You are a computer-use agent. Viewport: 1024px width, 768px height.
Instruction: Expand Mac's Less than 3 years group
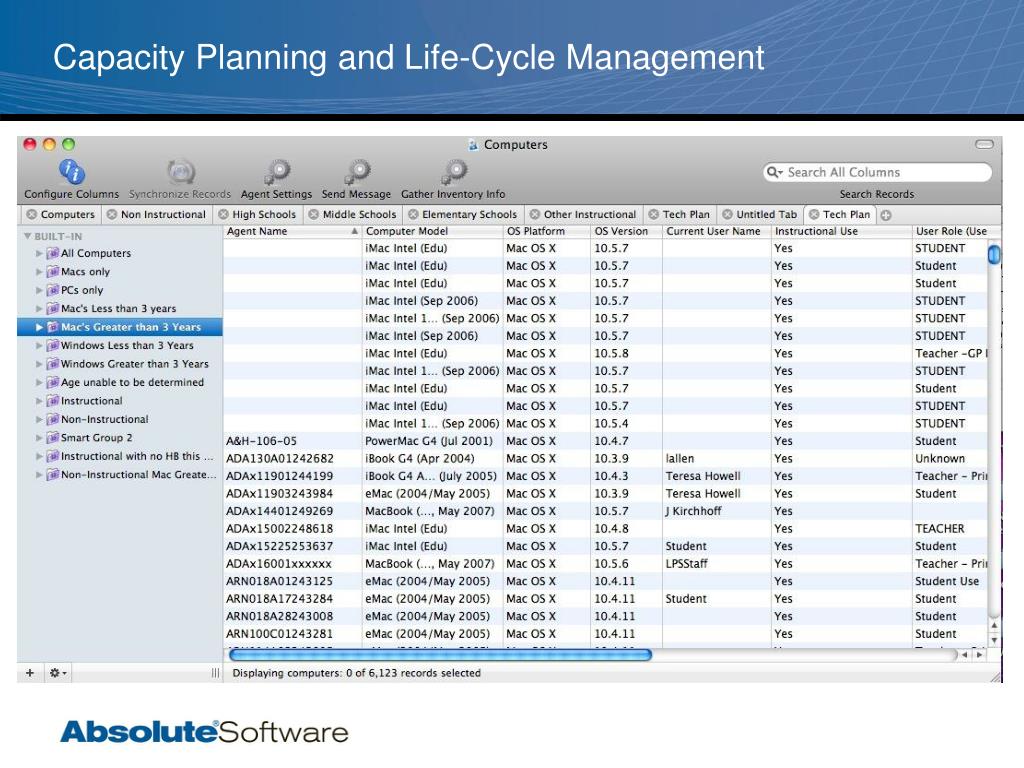pyautogui.click(x=39, y=308)
